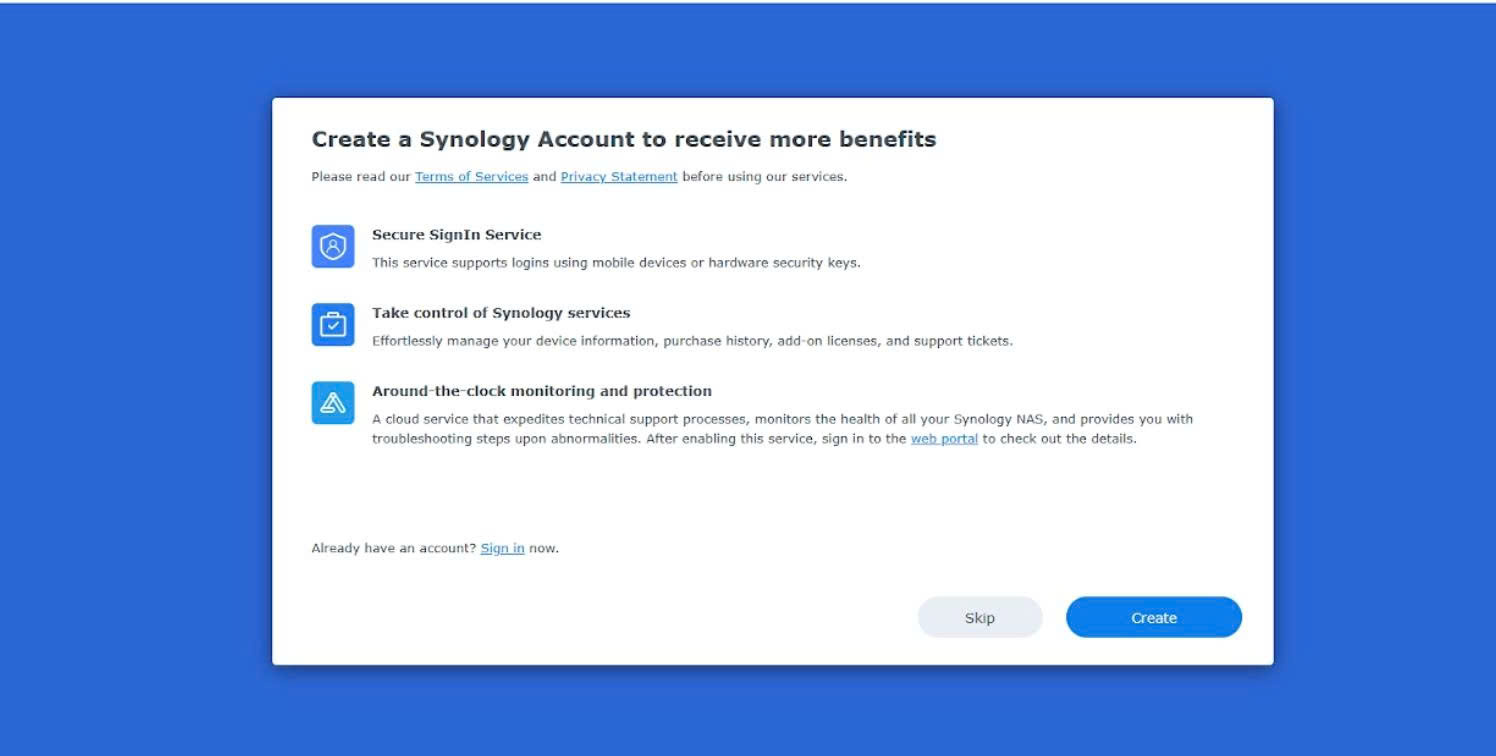The image size is (1496, 756).
Task: Click the hardware security keys description text
Action: point(616,263)
